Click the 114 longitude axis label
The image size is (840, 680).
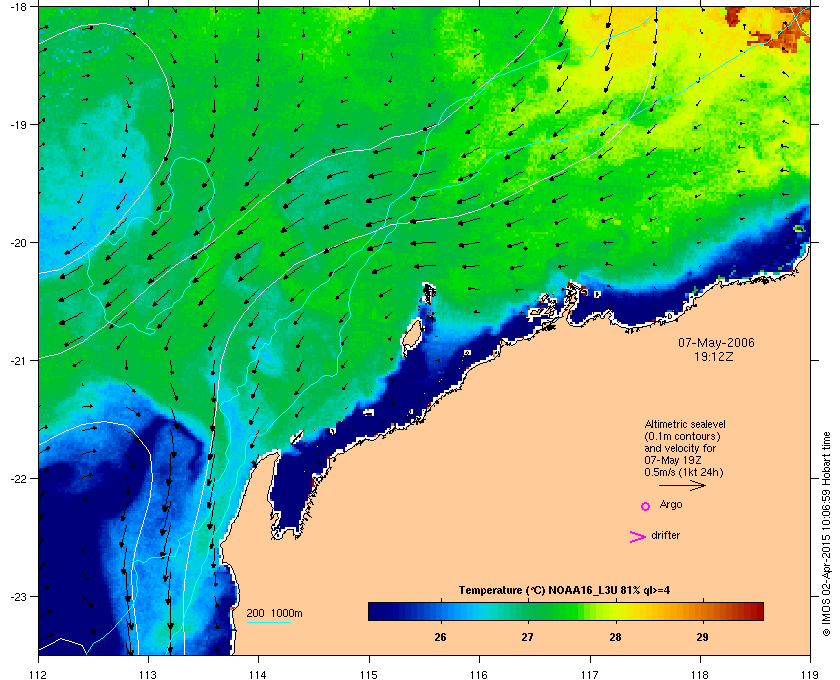point(258,675)
